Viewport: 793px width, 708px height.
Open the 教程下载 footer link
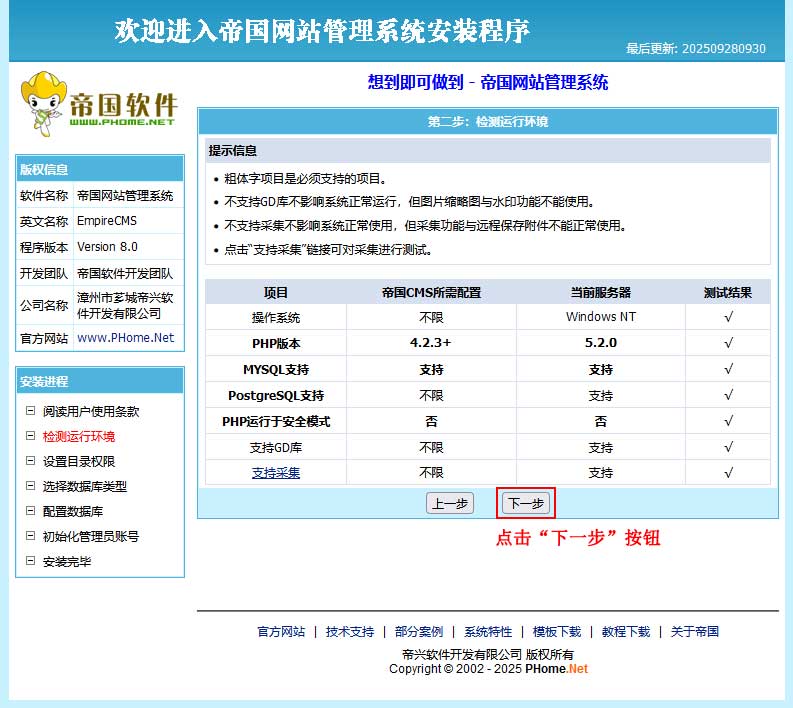coord(626,632)
